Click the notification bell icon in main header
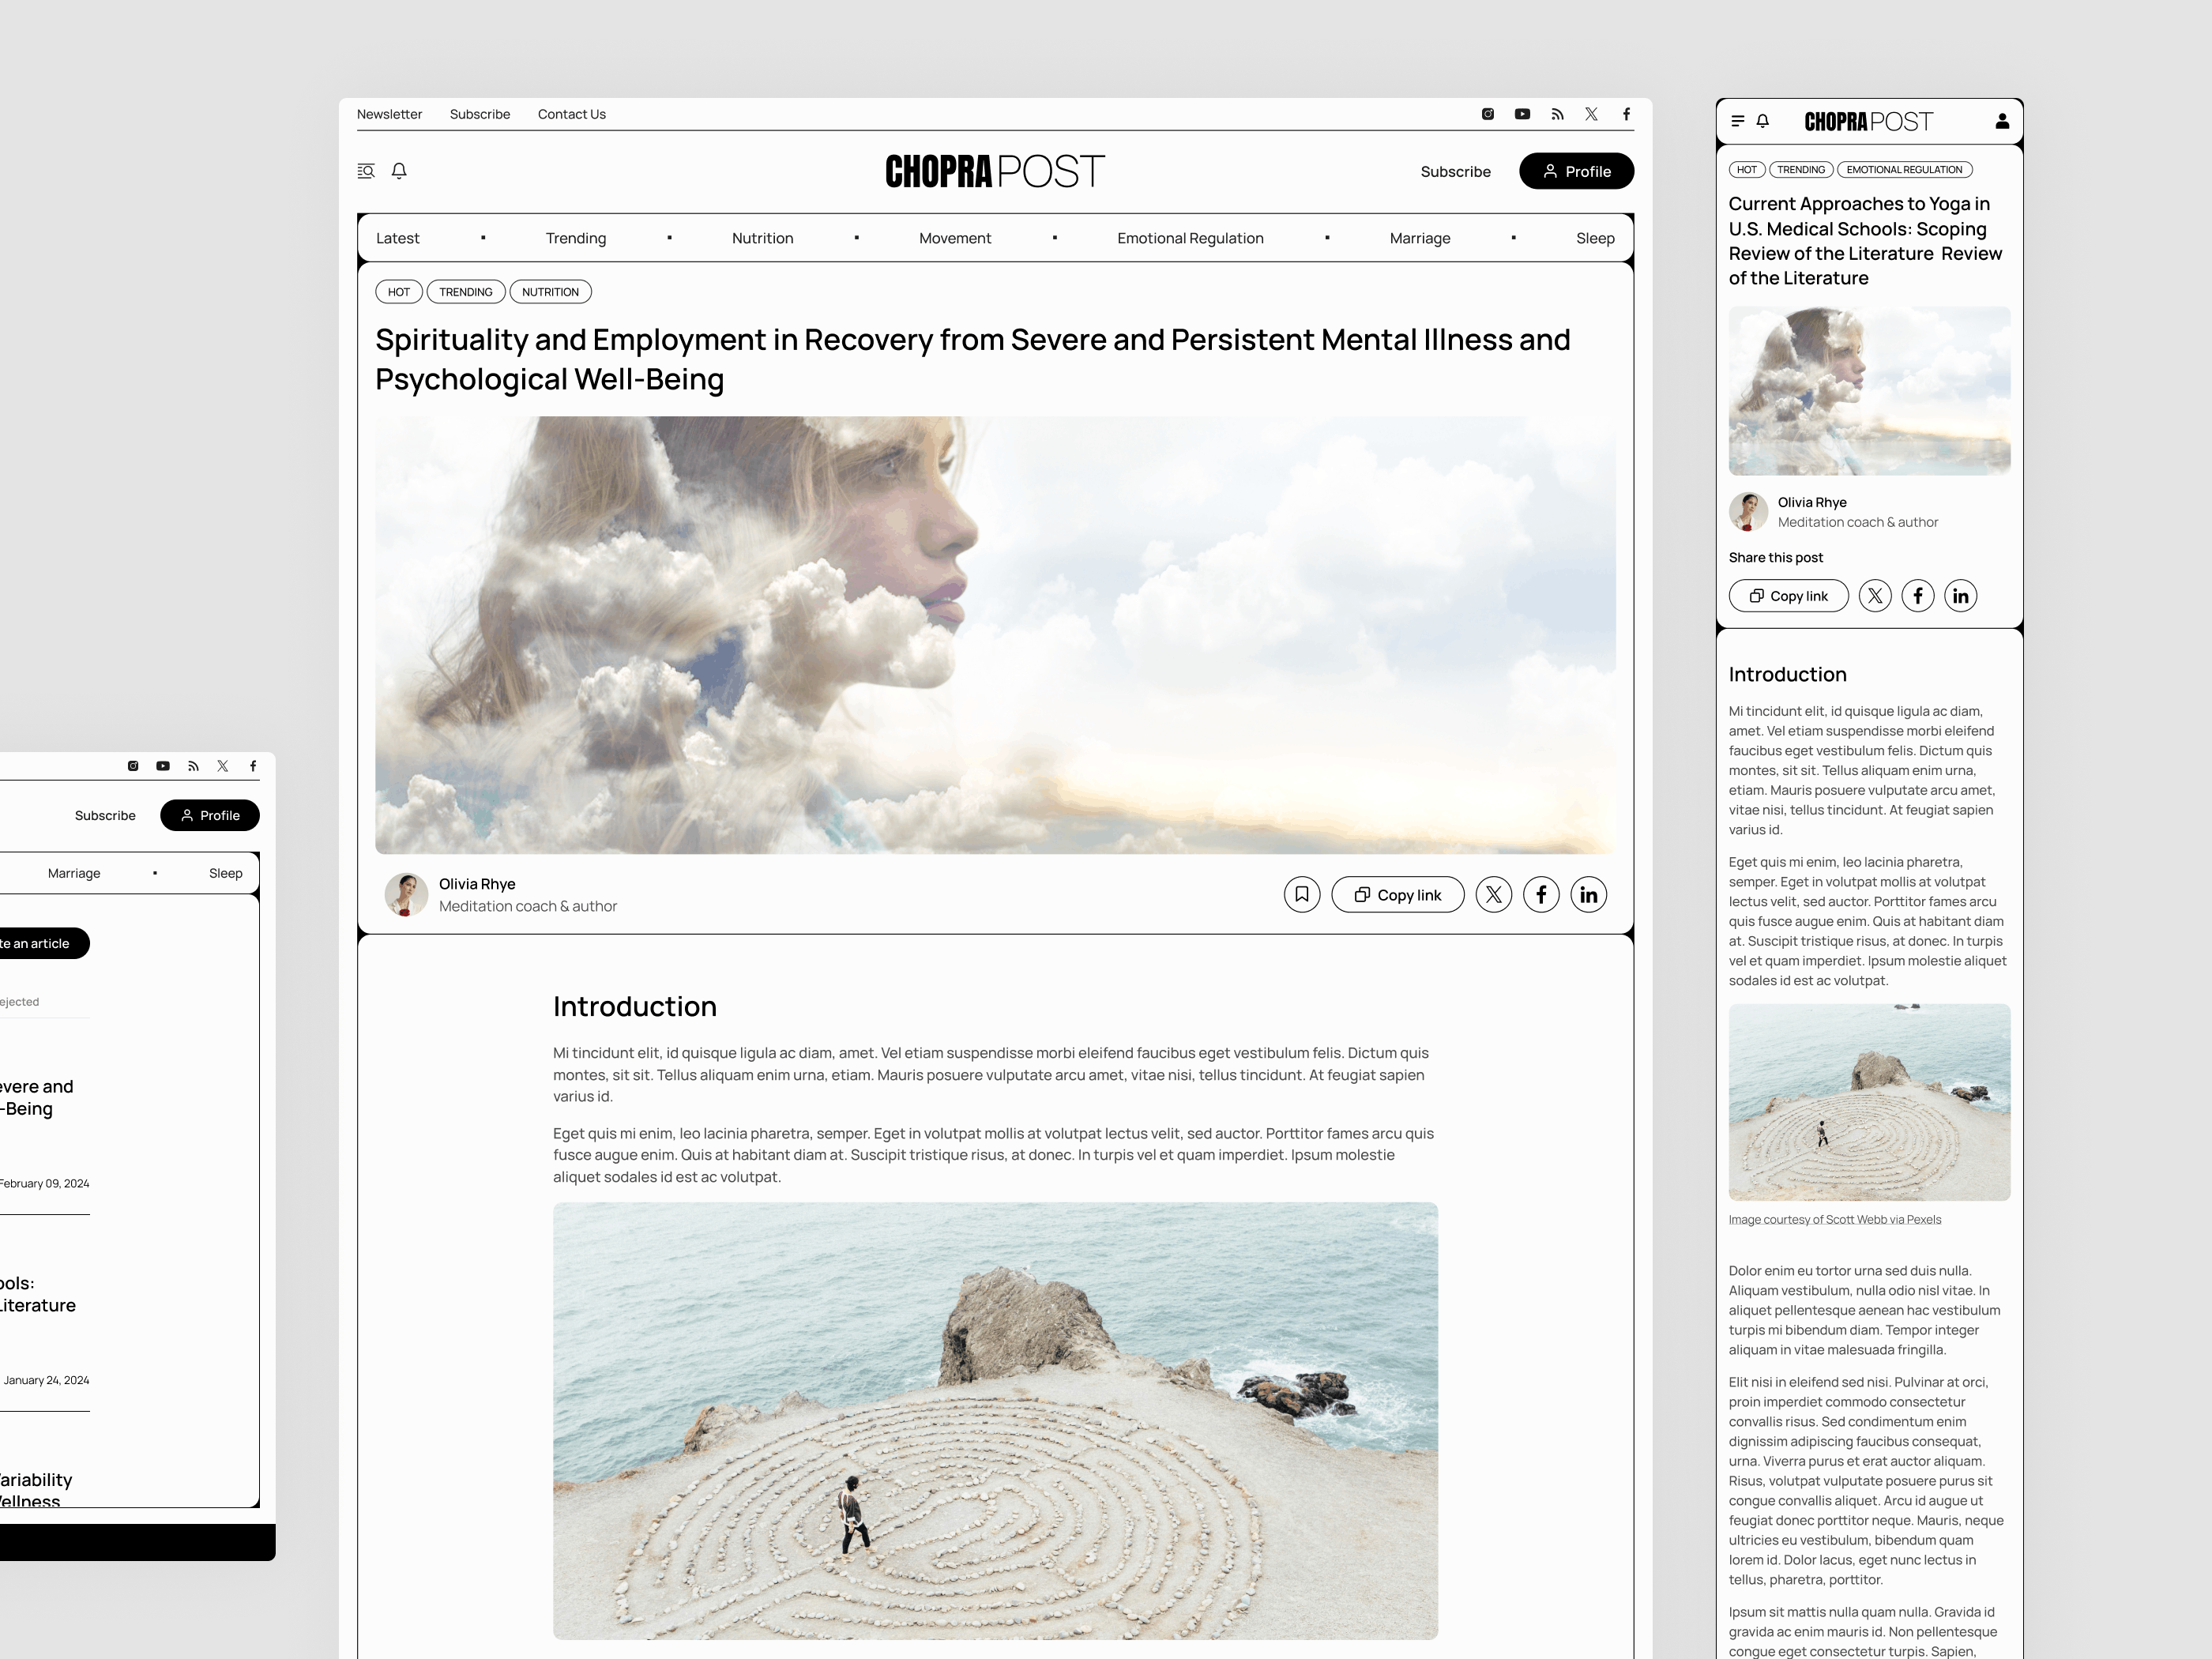Image resolution: width=2212 pixels, height=1659 pixels. pos(399,171)
